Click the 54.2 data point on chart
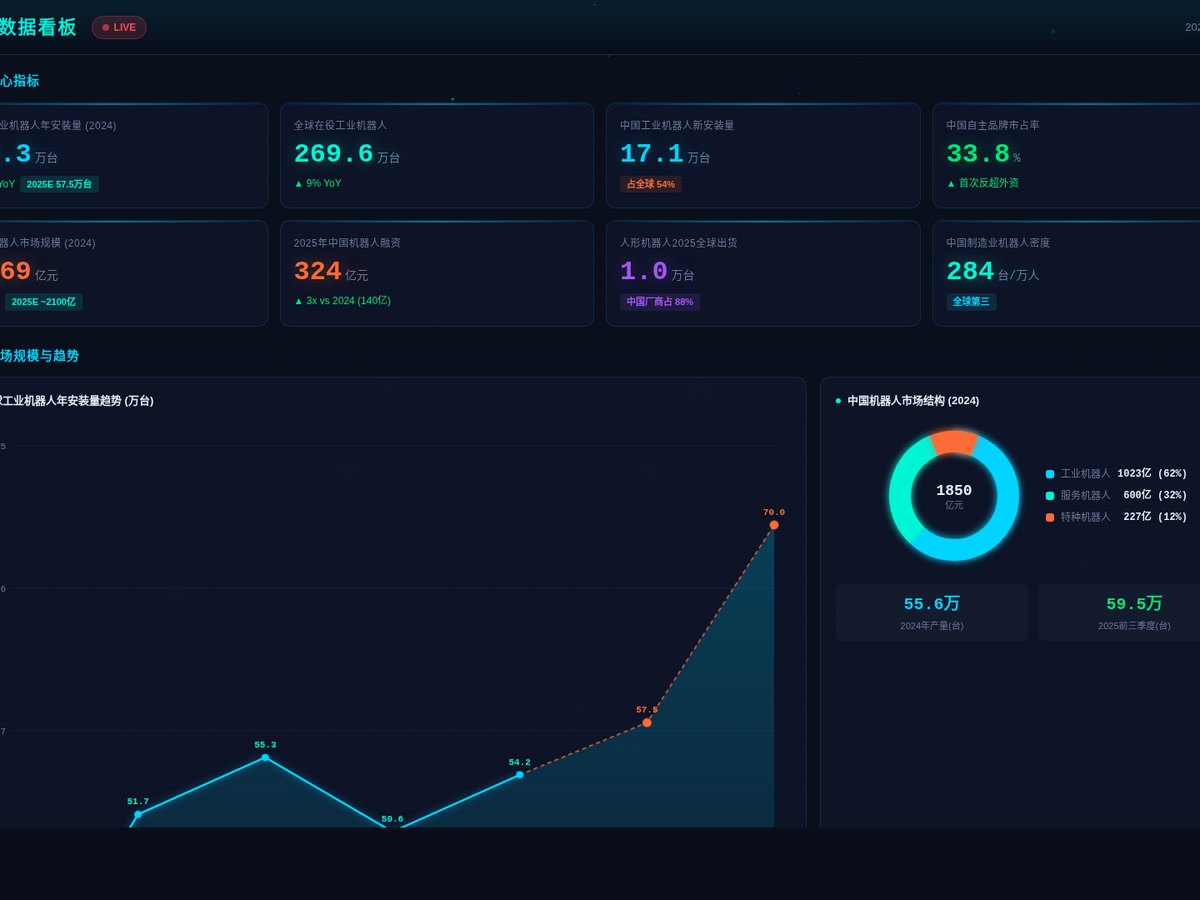This screenshot has width=1200, height=900. pyautogui.click(x=520, y=774)
